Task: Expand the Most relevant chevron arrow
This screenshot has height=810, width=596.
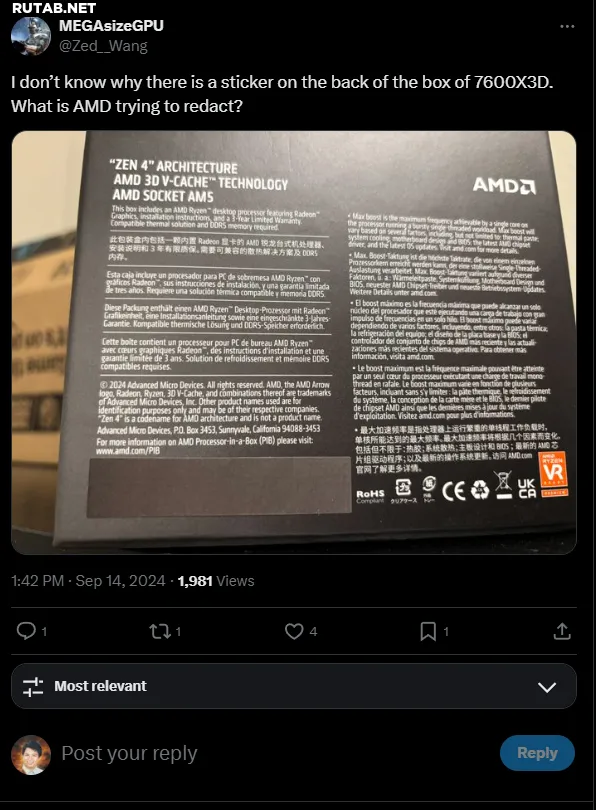Action: tap(546, 687)
